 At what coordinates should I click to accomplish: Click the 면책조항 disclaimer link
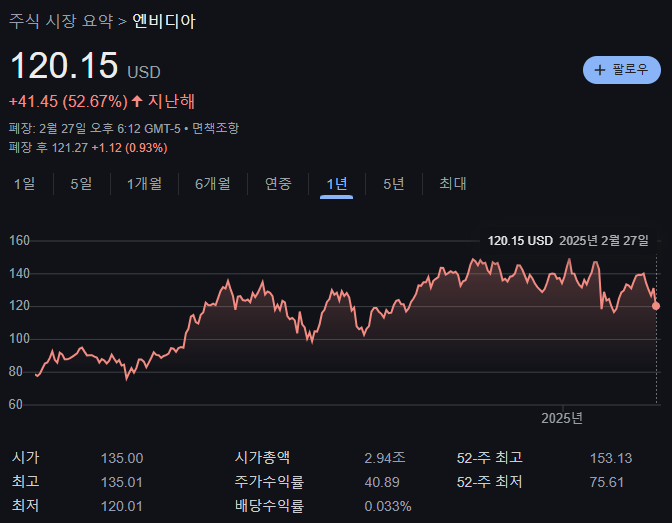click(x=215, y=128)
